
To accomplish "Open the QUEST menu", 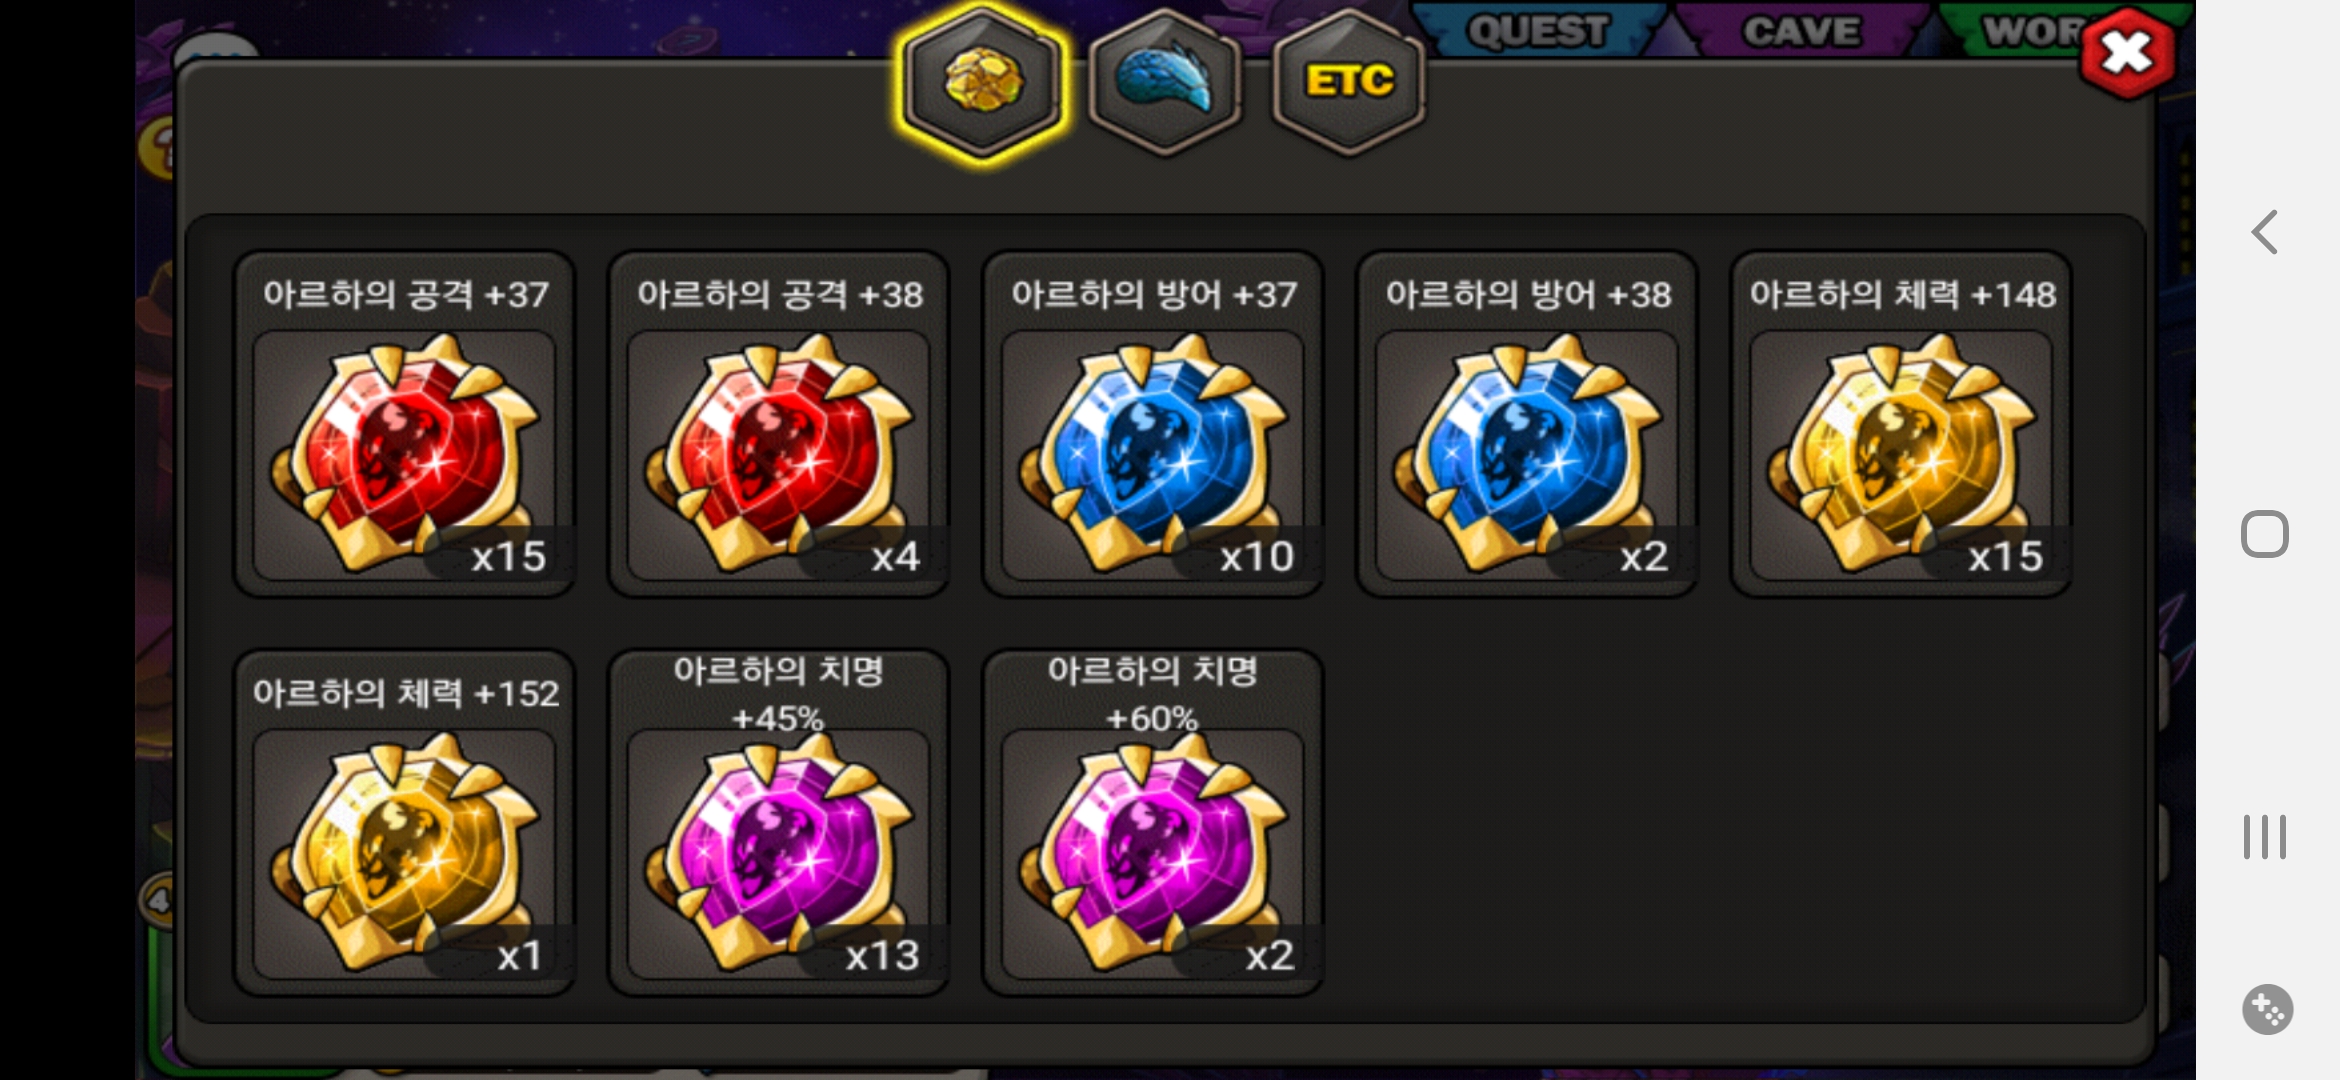I will tap(1538, 30).
